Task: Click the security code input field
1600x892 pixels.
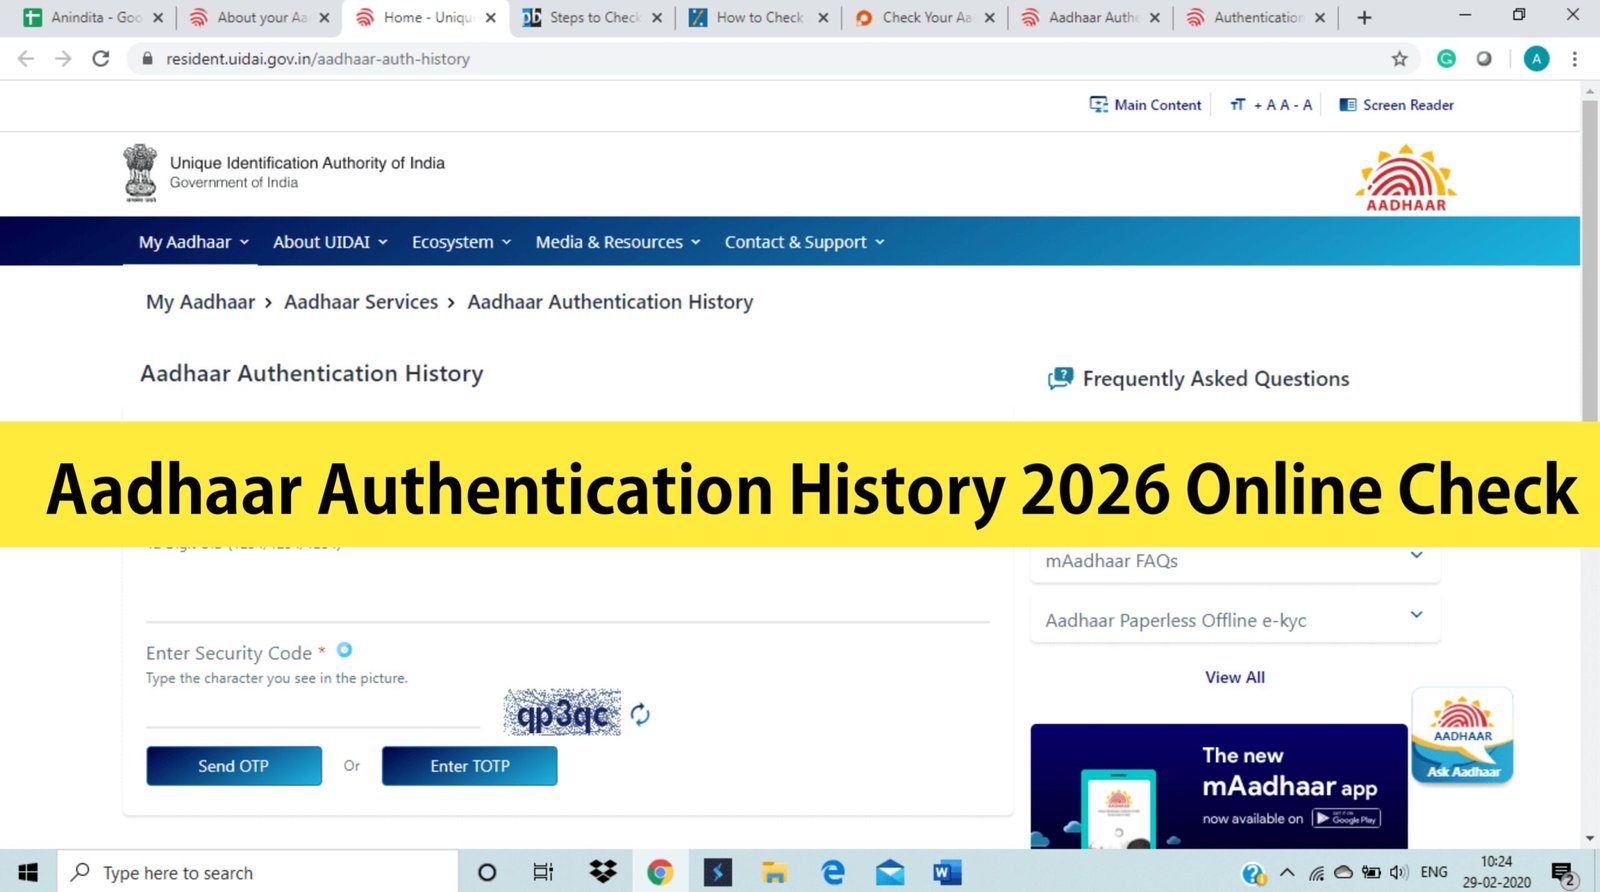Action: tap(313, 712)
